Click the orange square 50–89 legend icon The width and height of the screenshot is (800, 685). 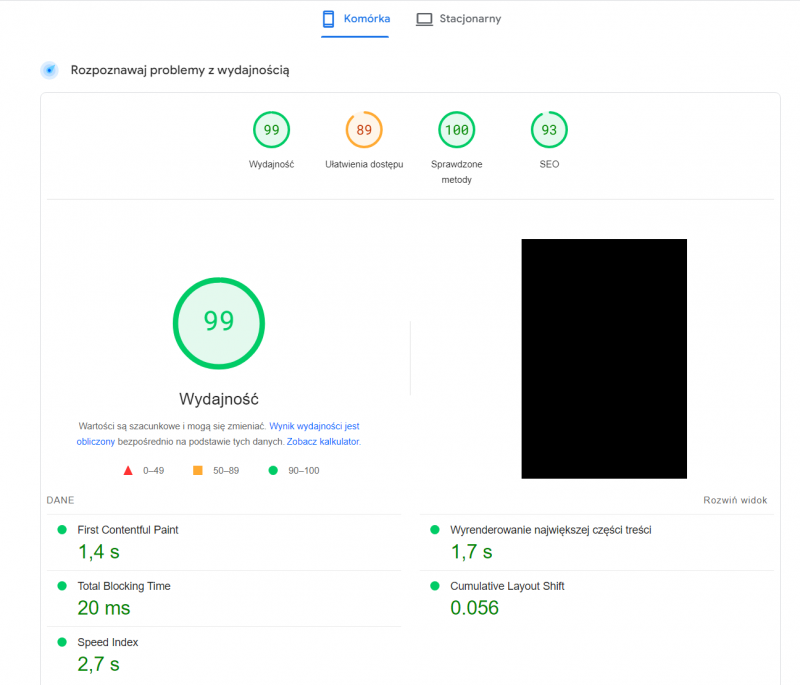(198, 470)
